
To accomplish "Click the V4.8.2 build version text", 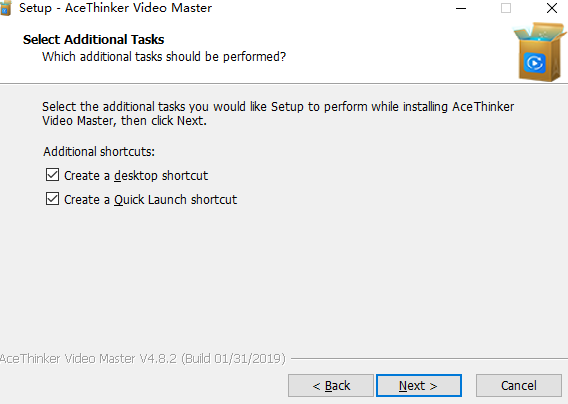I will point(143,359).
